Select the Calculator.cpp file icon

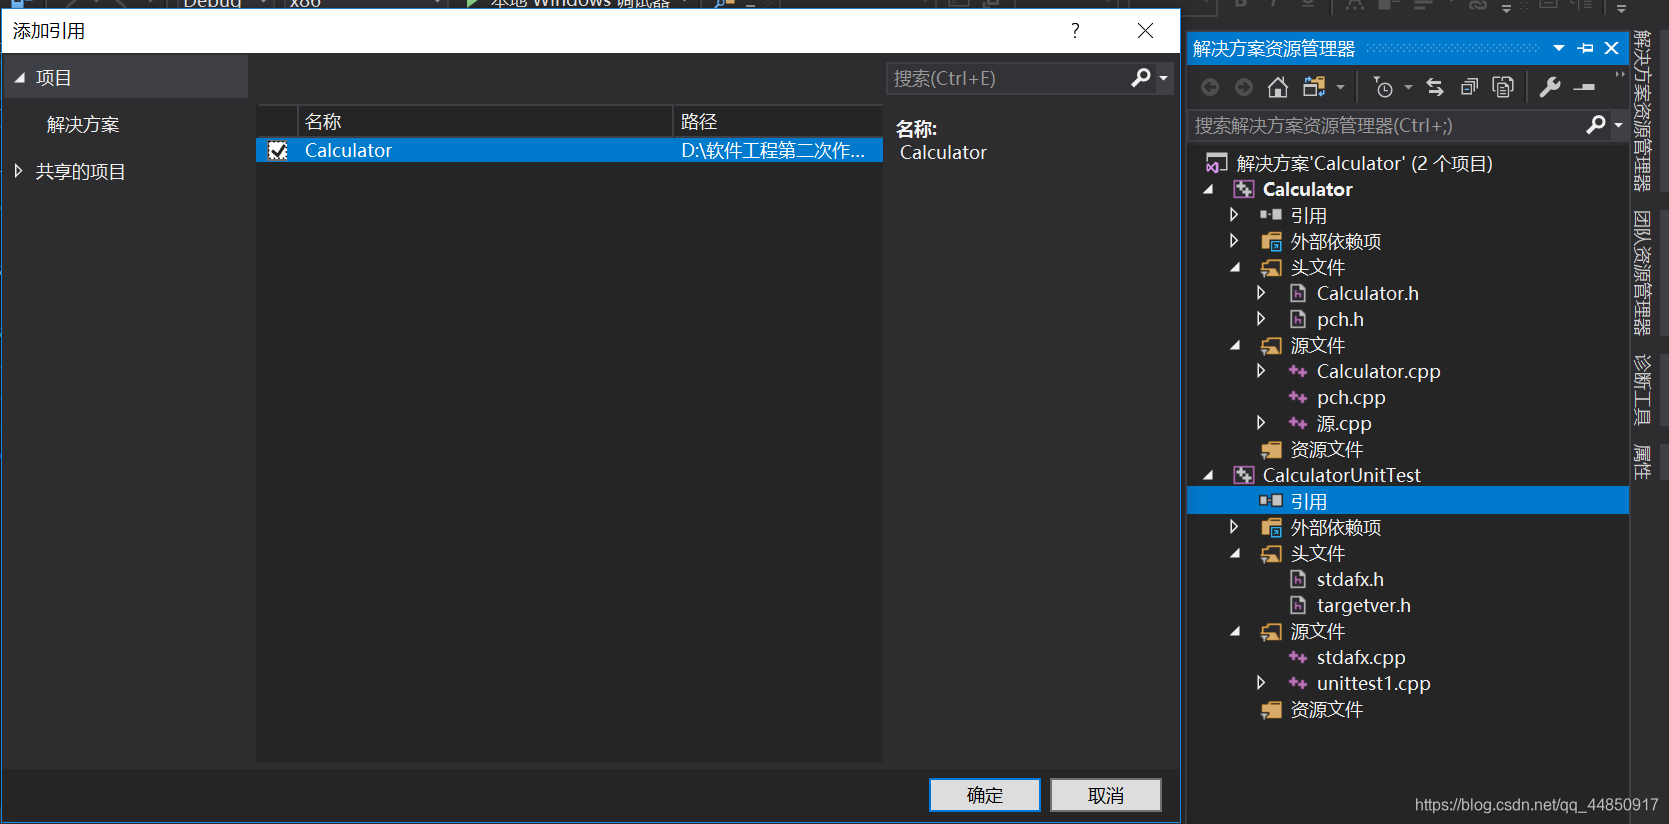click(1298, 371)
